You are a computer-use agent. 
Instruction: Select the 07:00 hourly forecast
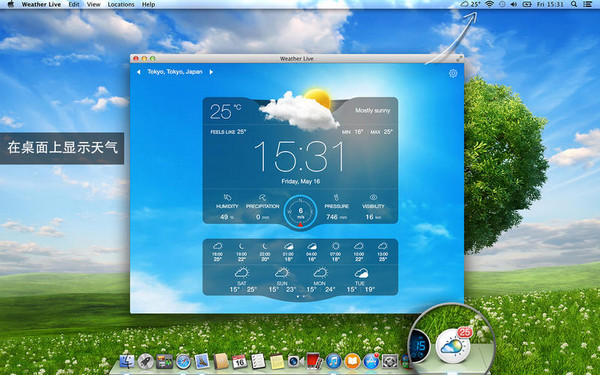[x=336, y=252]
